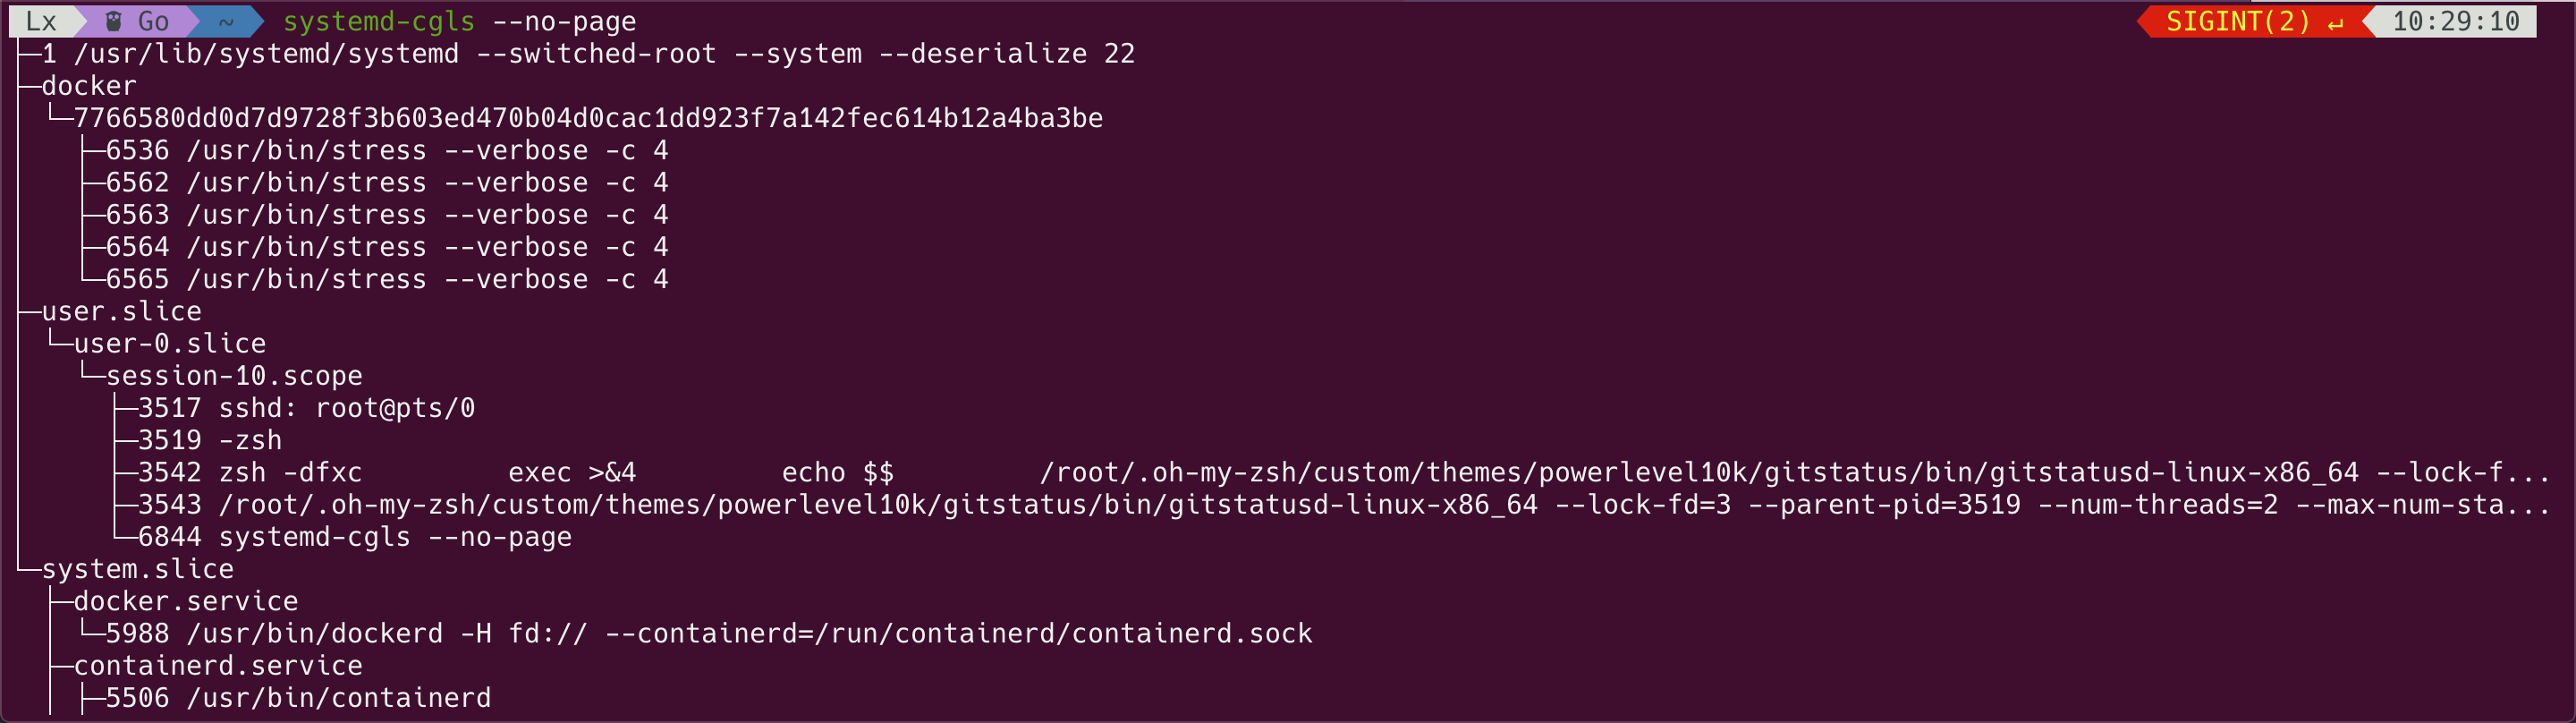Click process 6536 /usr/bin/stress line
Viewport: 2576px width, 723px height.
pyautogui.click(x=387, y=150)
